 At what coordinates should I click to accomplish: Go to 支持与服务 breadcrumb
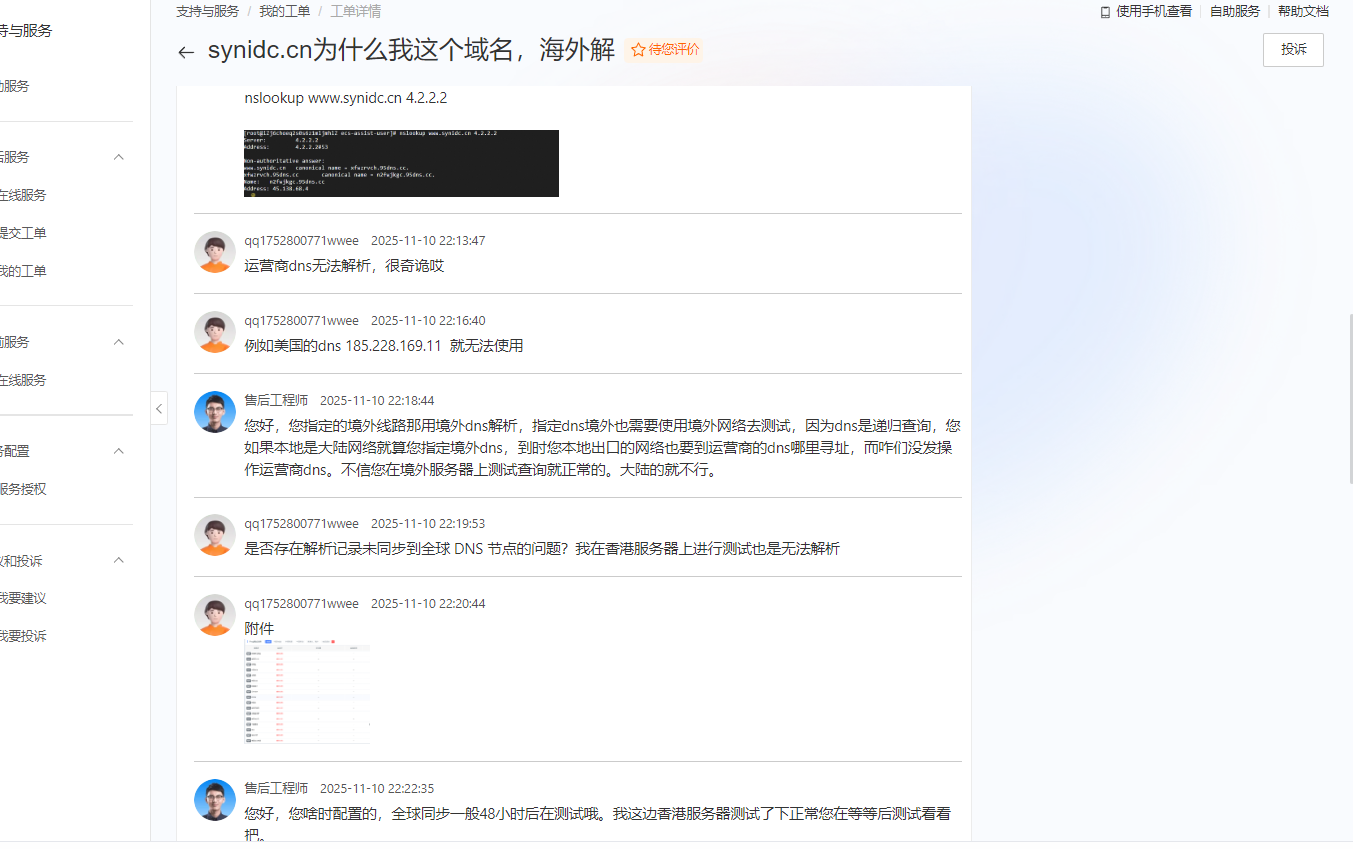[207, 12]
